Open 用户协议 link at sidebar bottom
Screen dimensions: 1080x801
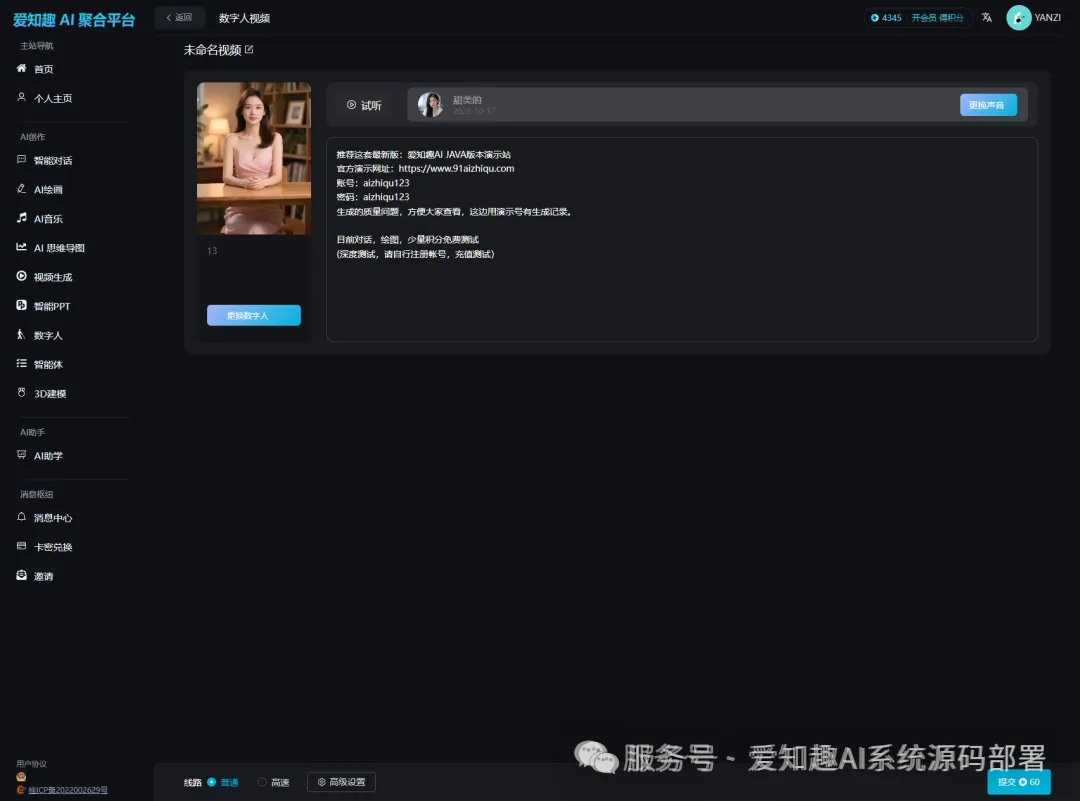tap(32, 764)
